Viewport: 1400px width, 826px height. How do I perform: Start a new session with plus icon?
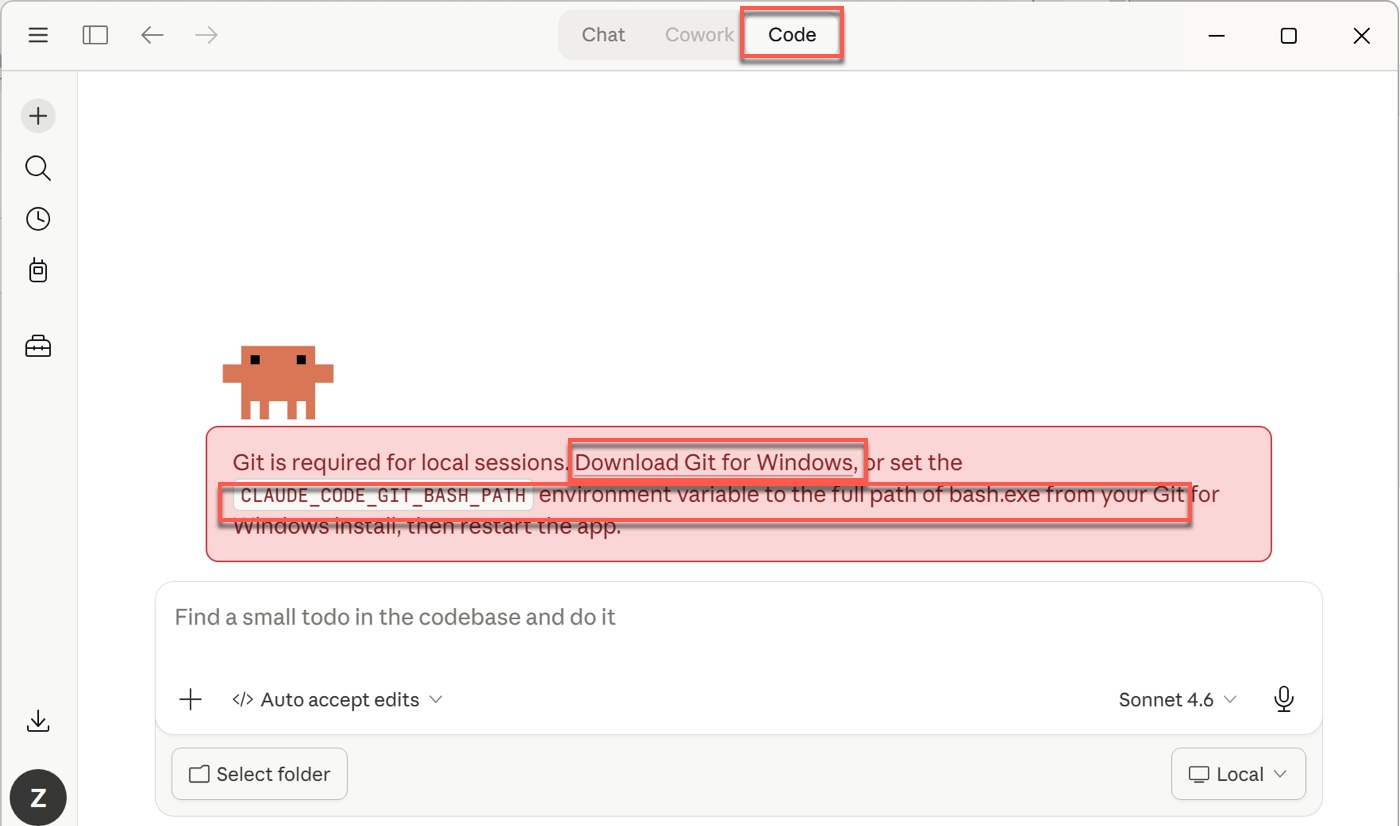[38, 116]
